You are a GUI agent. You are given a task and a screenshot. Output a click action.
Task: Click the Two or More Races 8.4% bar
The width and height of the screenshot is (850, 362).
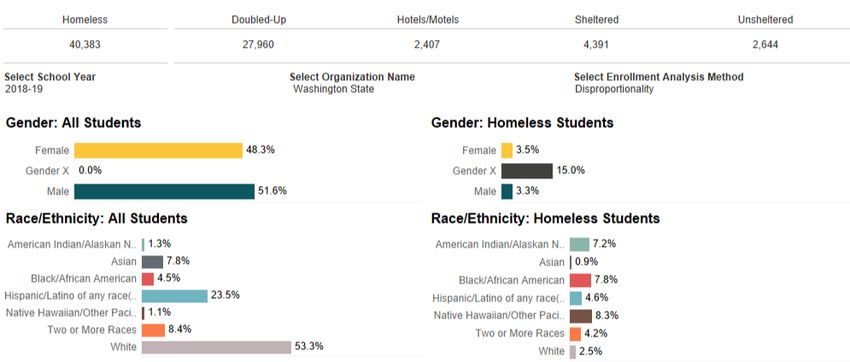153,330
